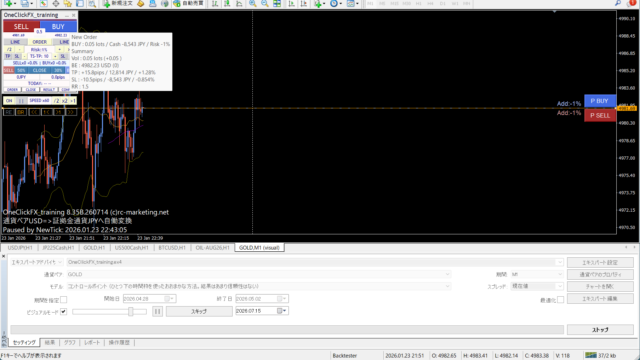Screen dimensions: 640x360
Task: Click the RE button on chart
Action: tap(8, 112)
